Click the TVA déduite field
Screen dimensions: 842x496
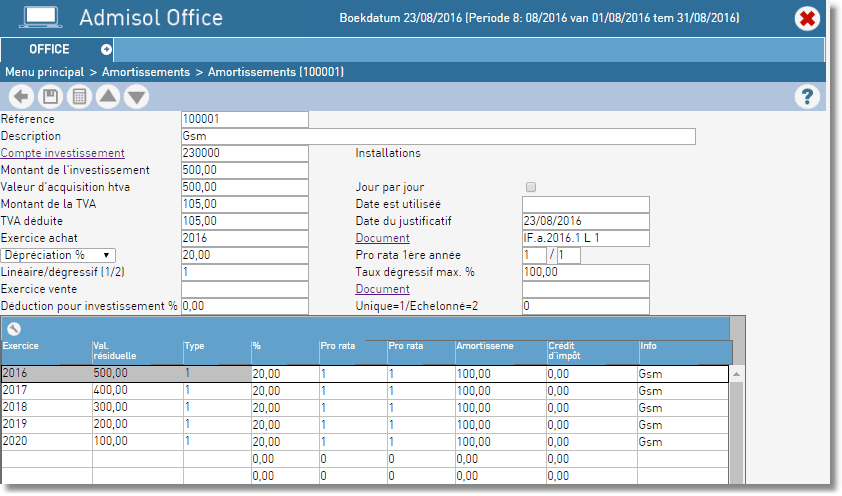[245, 221]
